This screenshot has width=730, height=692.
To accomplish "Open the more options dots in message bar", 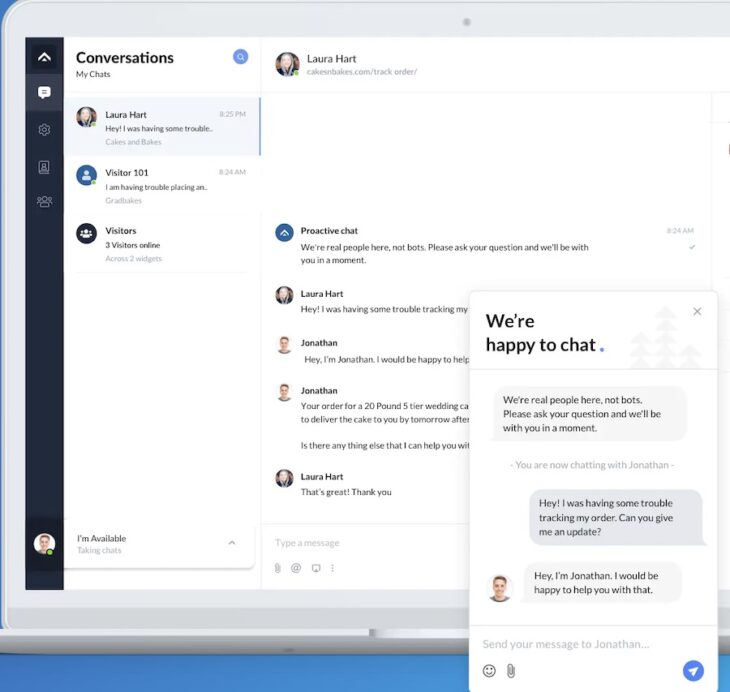I will click(332, 568).
